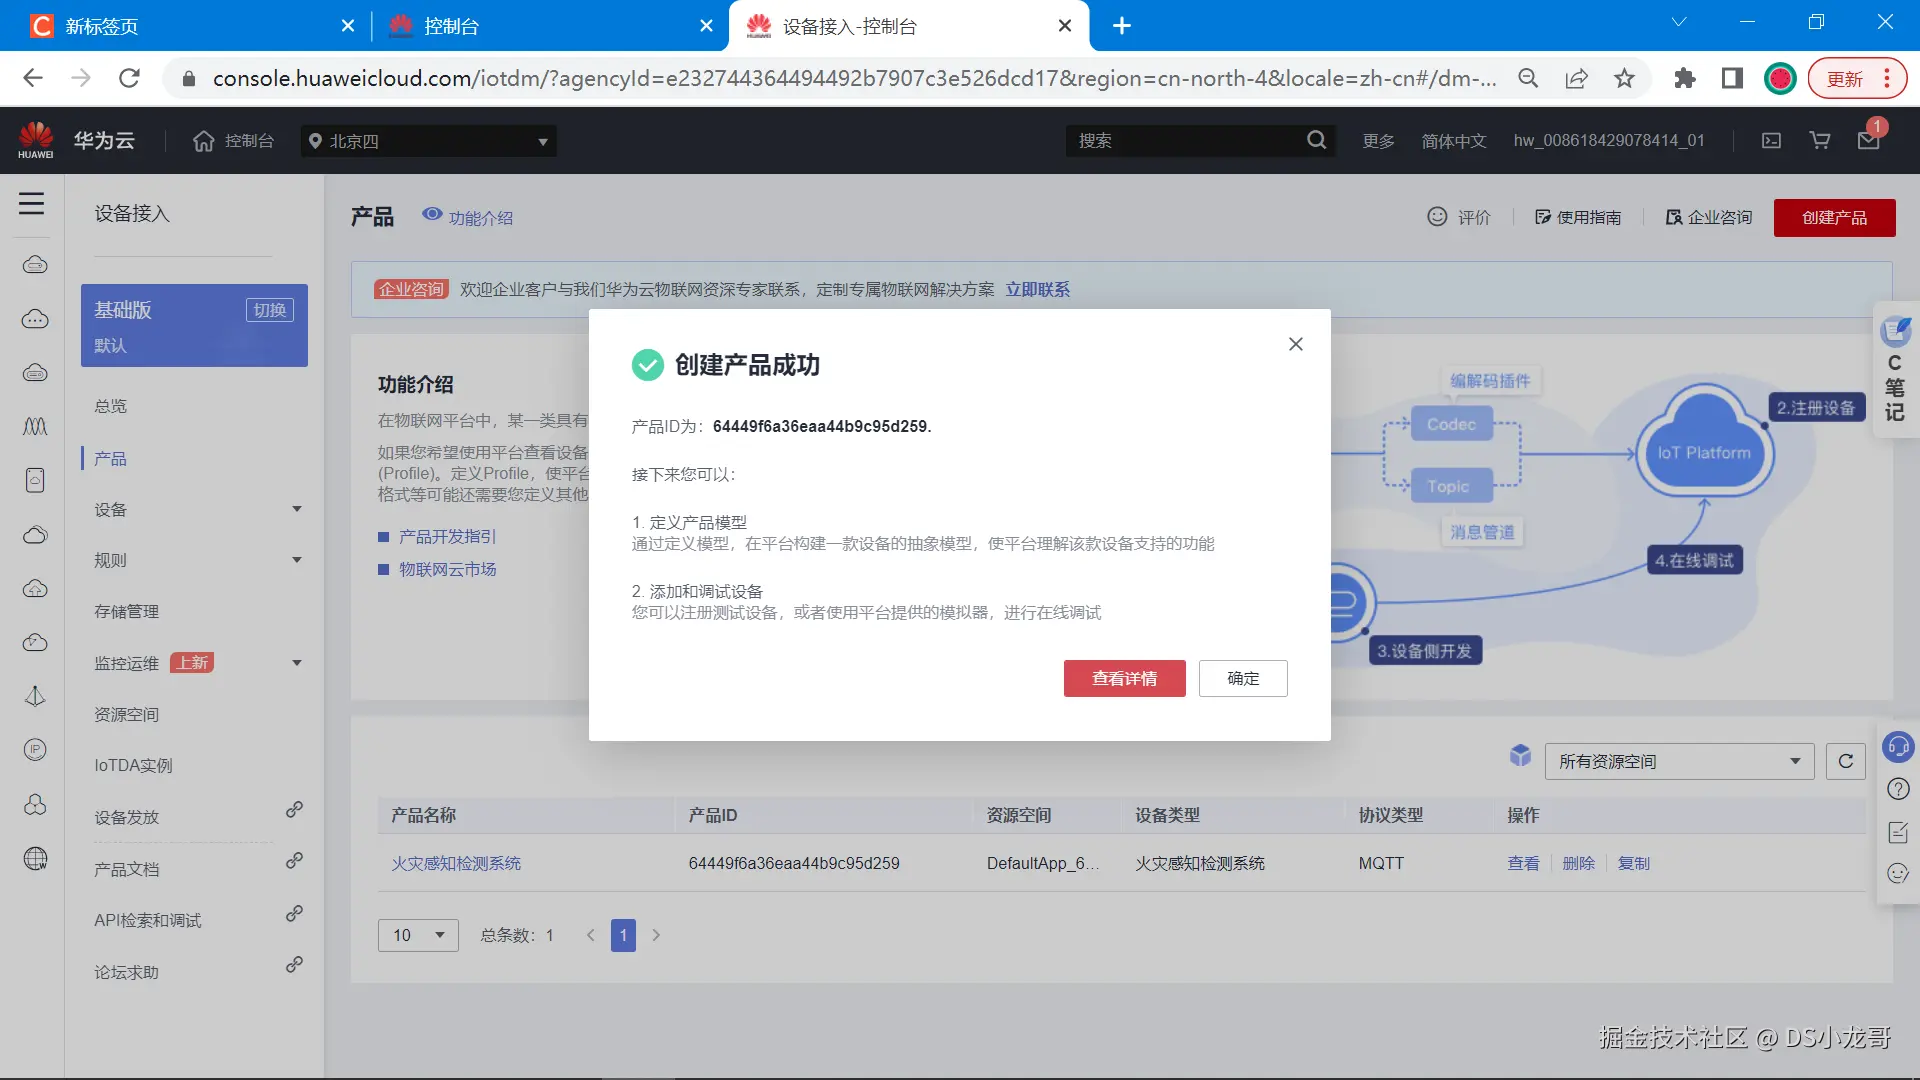The height and width of the screenshot is (1080, 1920).
Task: Open the 北京四 region dropdown
Action: (428, 141)
